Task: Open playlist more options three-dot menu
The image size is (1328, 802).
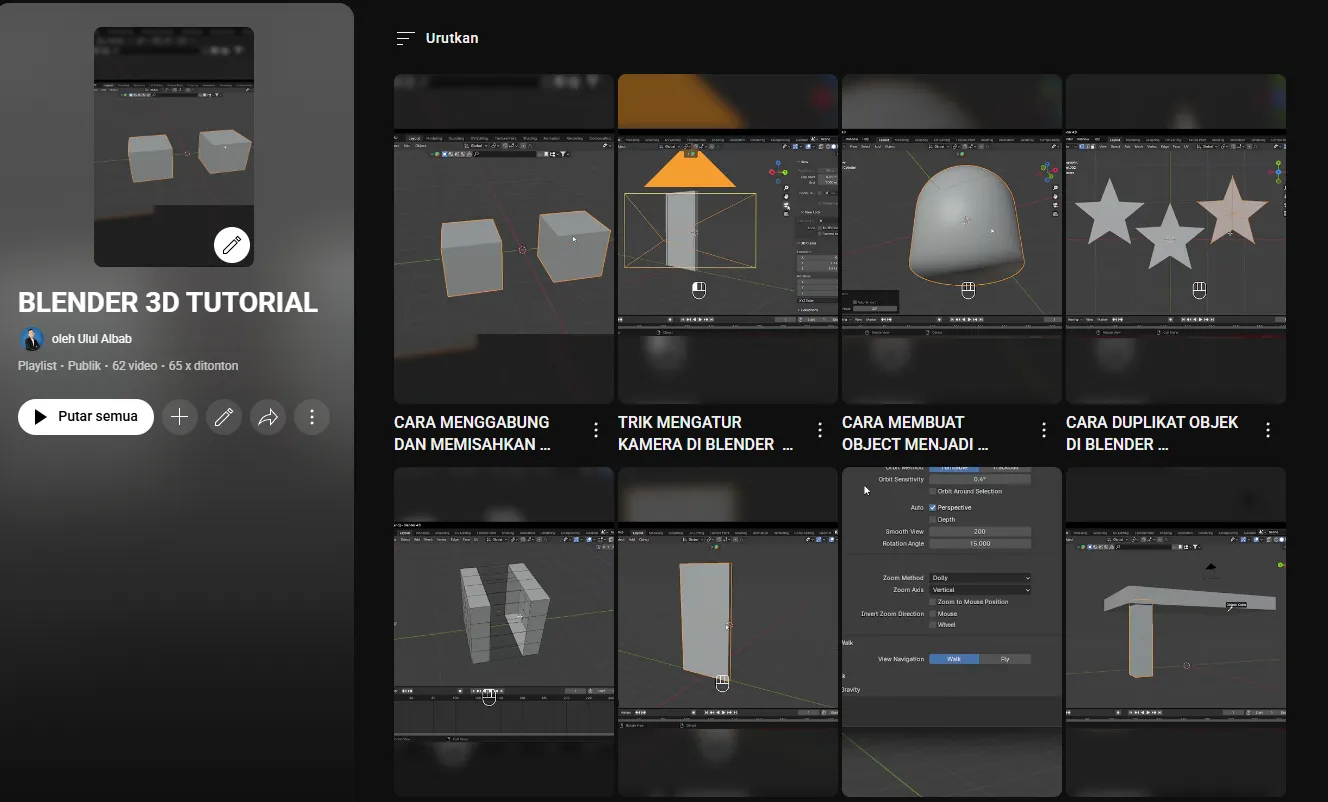Action: coord(312,417)
